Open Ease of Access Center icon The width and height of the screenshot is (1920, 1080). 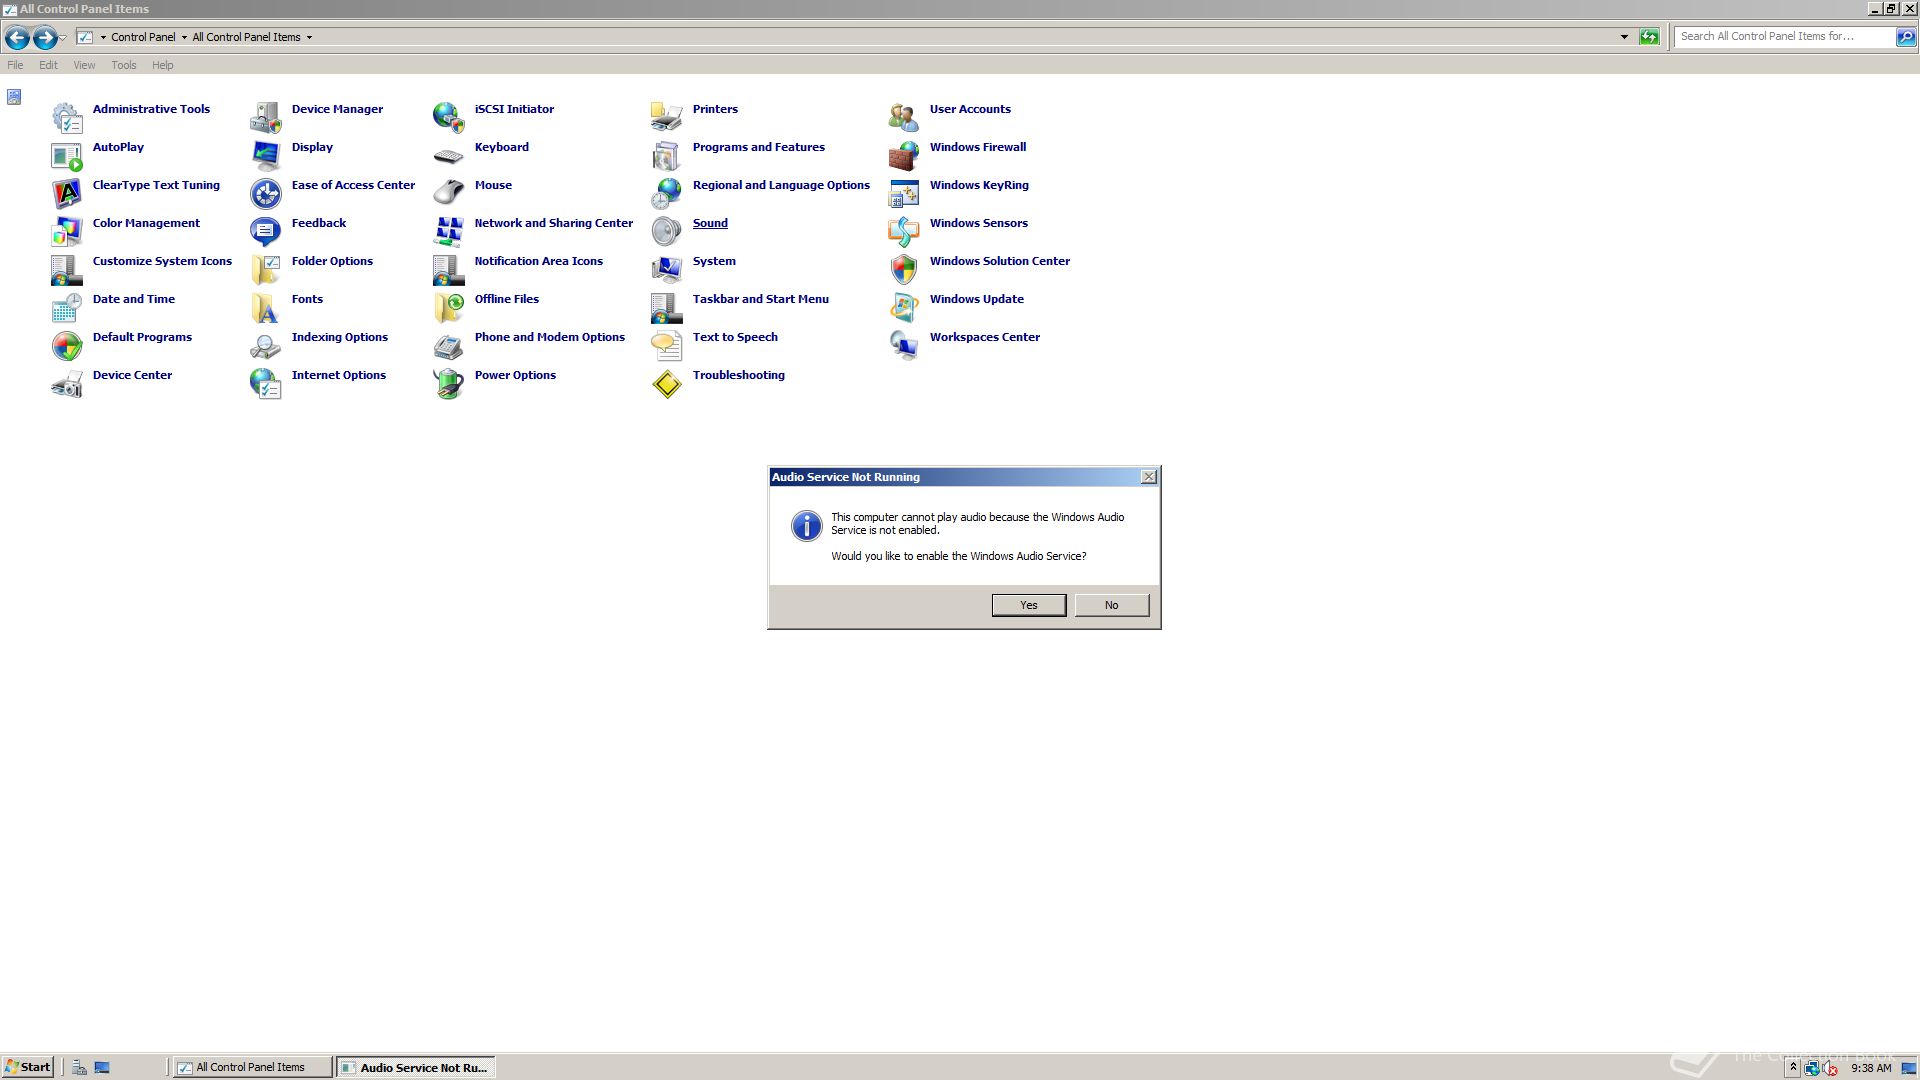(x=266, y=193)
